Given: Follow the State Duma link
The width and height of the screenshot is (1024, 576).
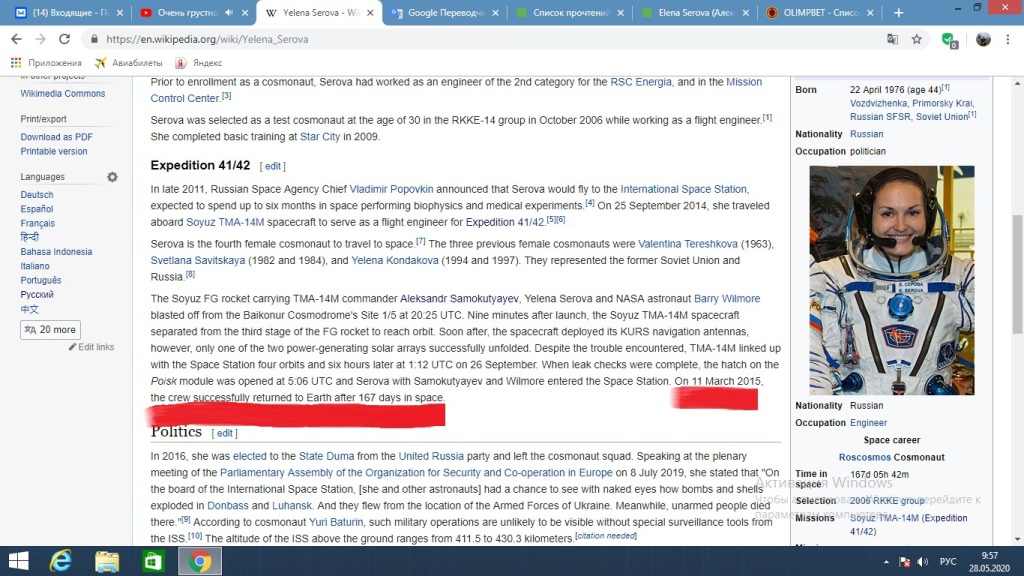Looking at the screenshot, I should click(x=327, y=456).
